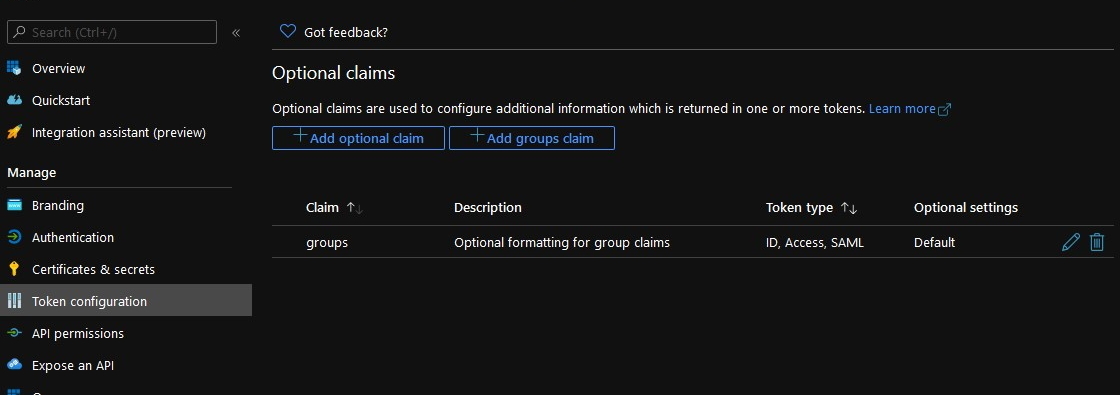Sort by Claim column arrows
Image resolution: width=1120 pixels, height=395 pixels.
pos(354,208)
